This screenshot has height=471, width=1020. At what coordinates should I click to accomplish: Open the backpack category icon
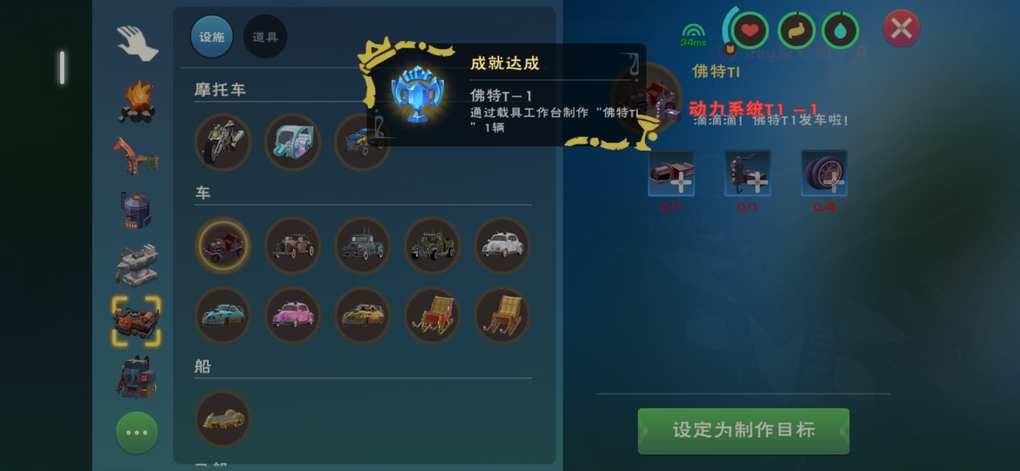(x=137, y=377)
